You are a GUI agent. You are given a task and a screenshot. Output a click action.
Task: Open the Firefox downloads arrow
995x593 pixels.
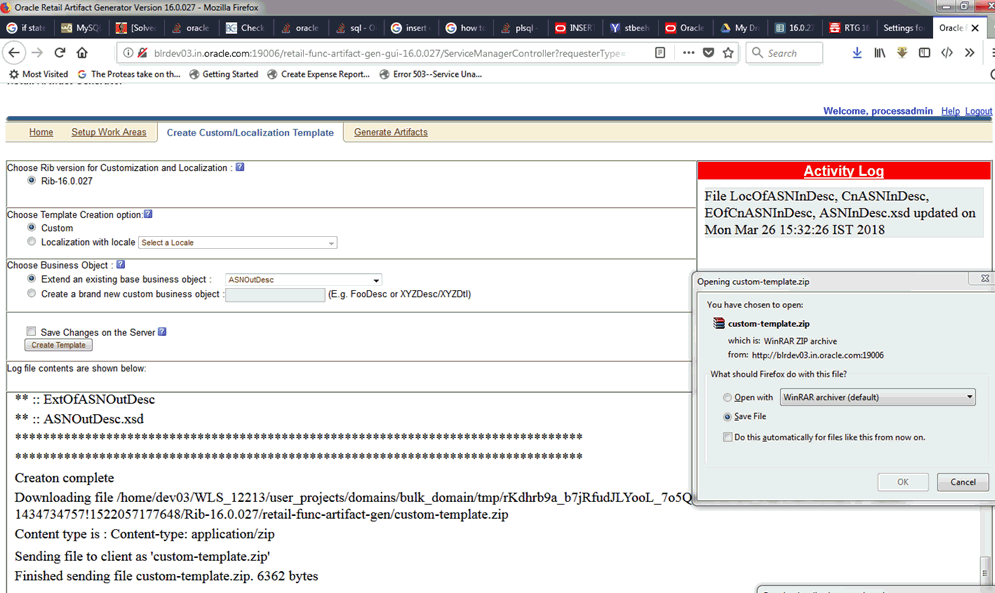click(857, 53)
